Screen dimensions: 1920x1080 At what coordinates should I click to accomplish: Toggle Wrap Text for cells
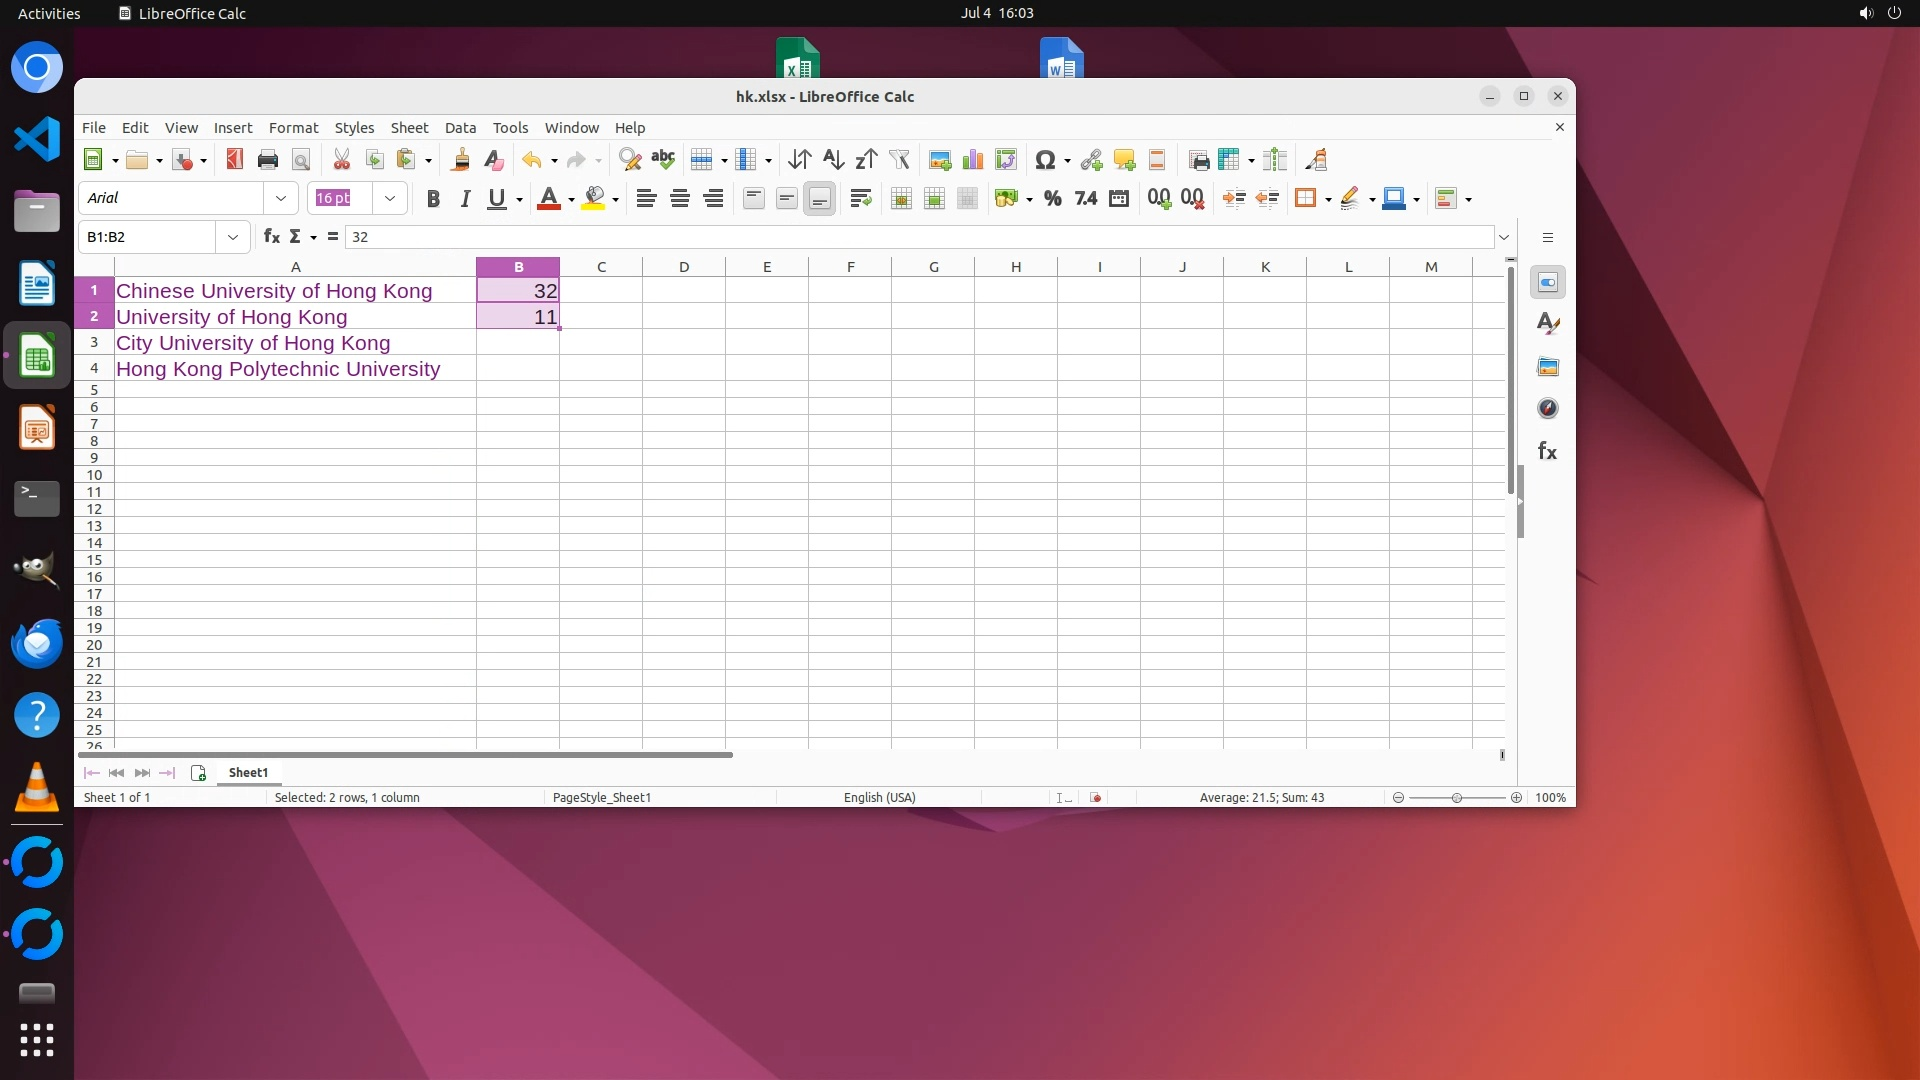click(x=860, y=199)
